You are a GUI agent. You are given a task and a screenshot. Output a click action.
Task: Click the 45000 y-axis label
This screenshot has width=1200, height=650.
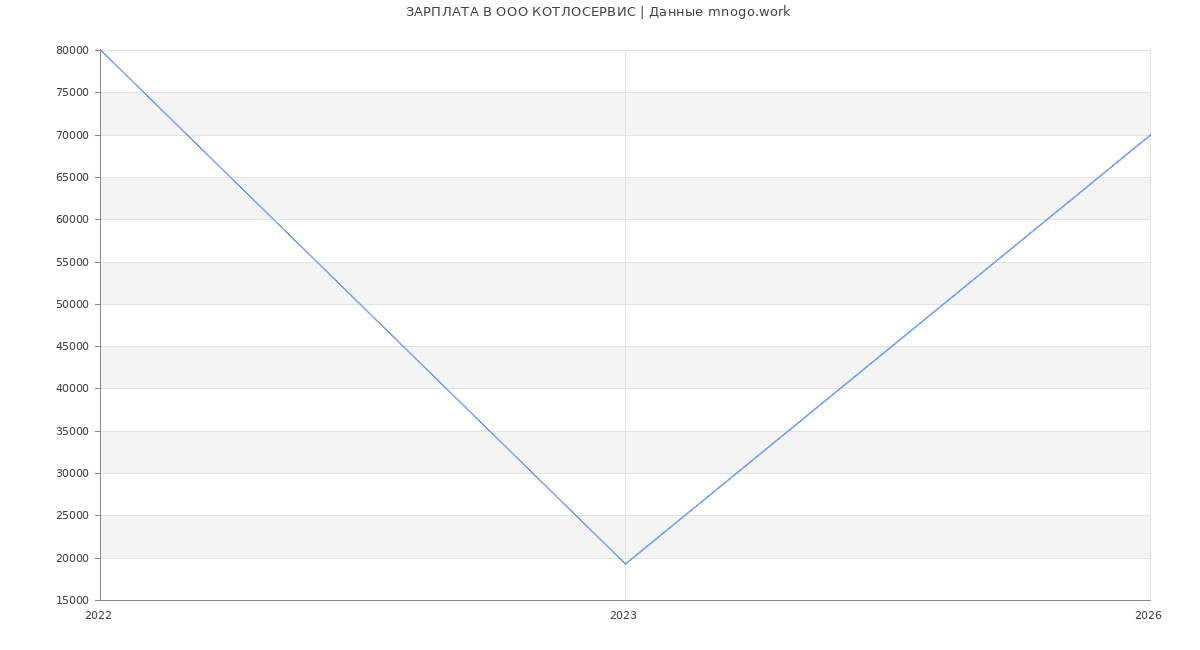tap(72, 346)
